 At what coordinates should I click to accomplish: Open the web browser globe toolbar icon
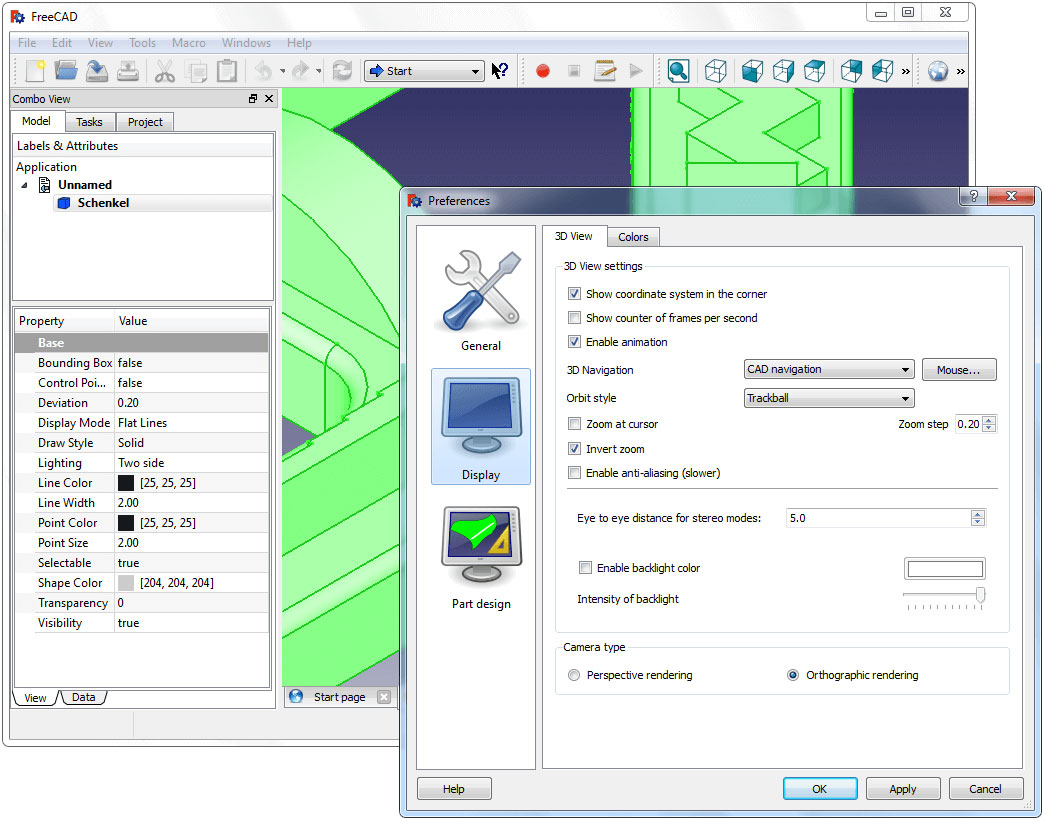click(x=938, y=71)
